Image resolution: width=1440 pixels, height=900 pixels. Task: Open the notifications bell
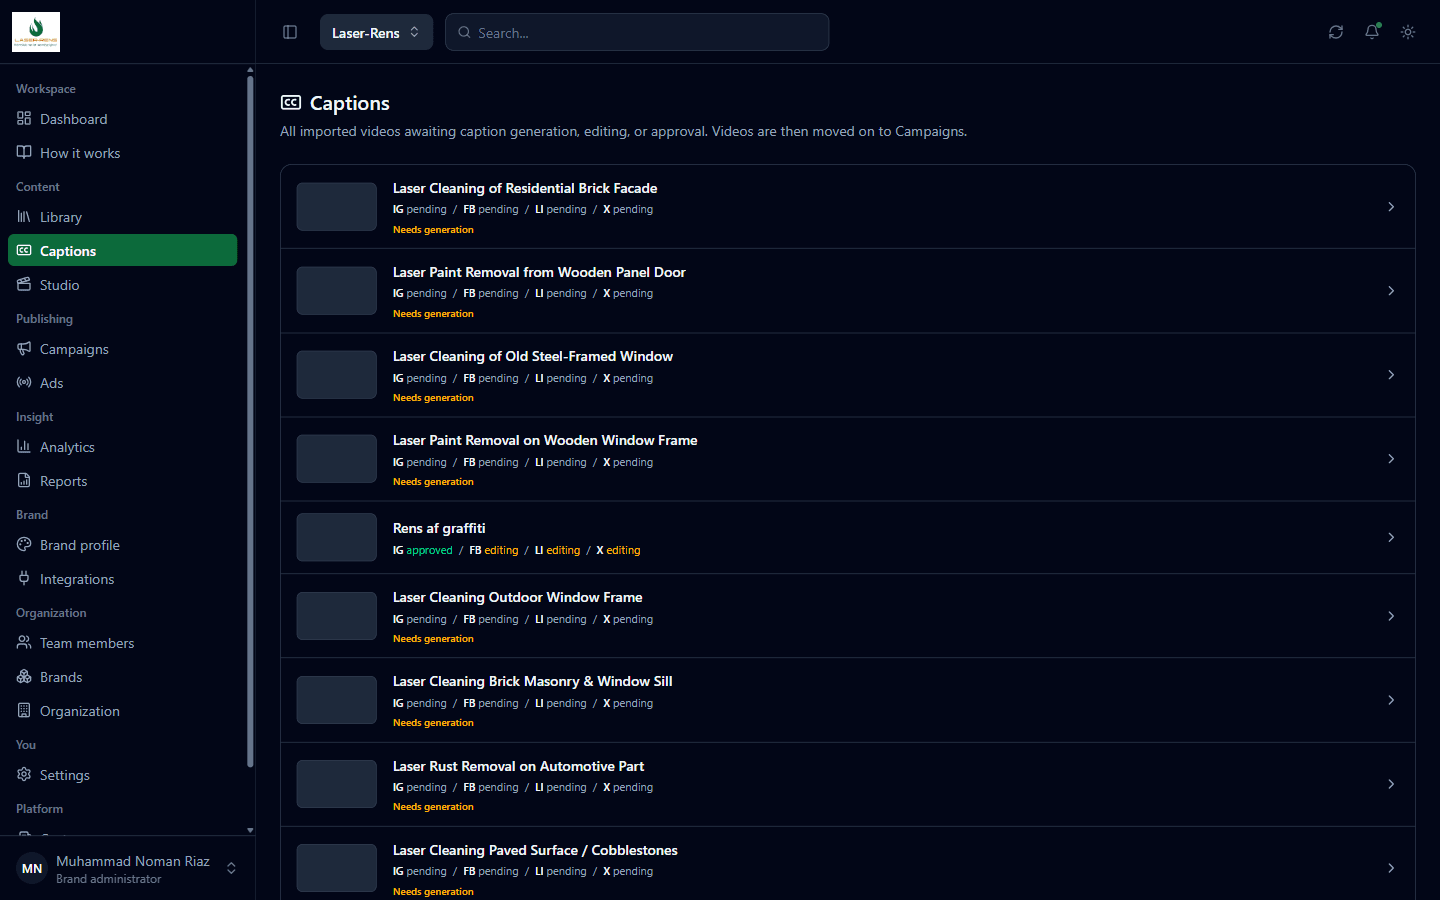click(x=1372, y=32)
